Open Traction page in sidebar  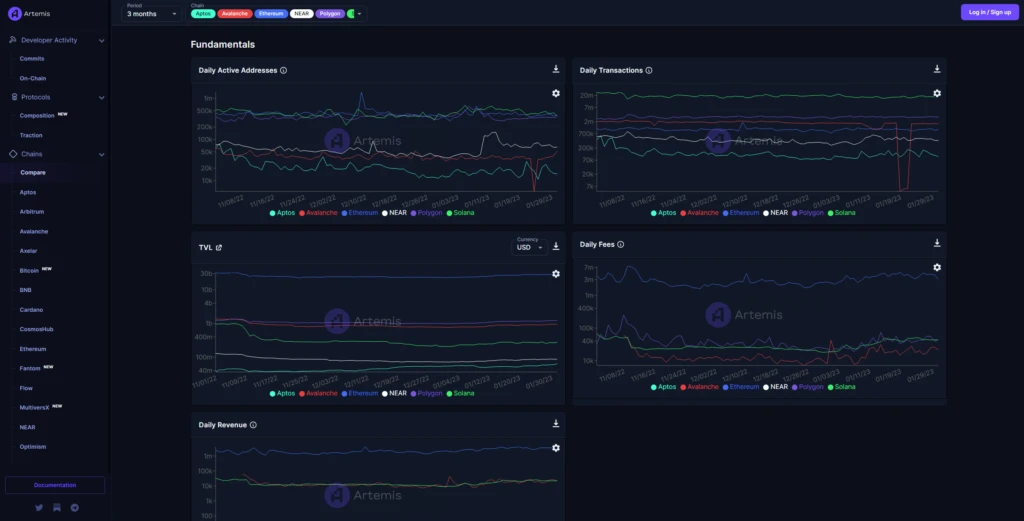coord(31,135)
